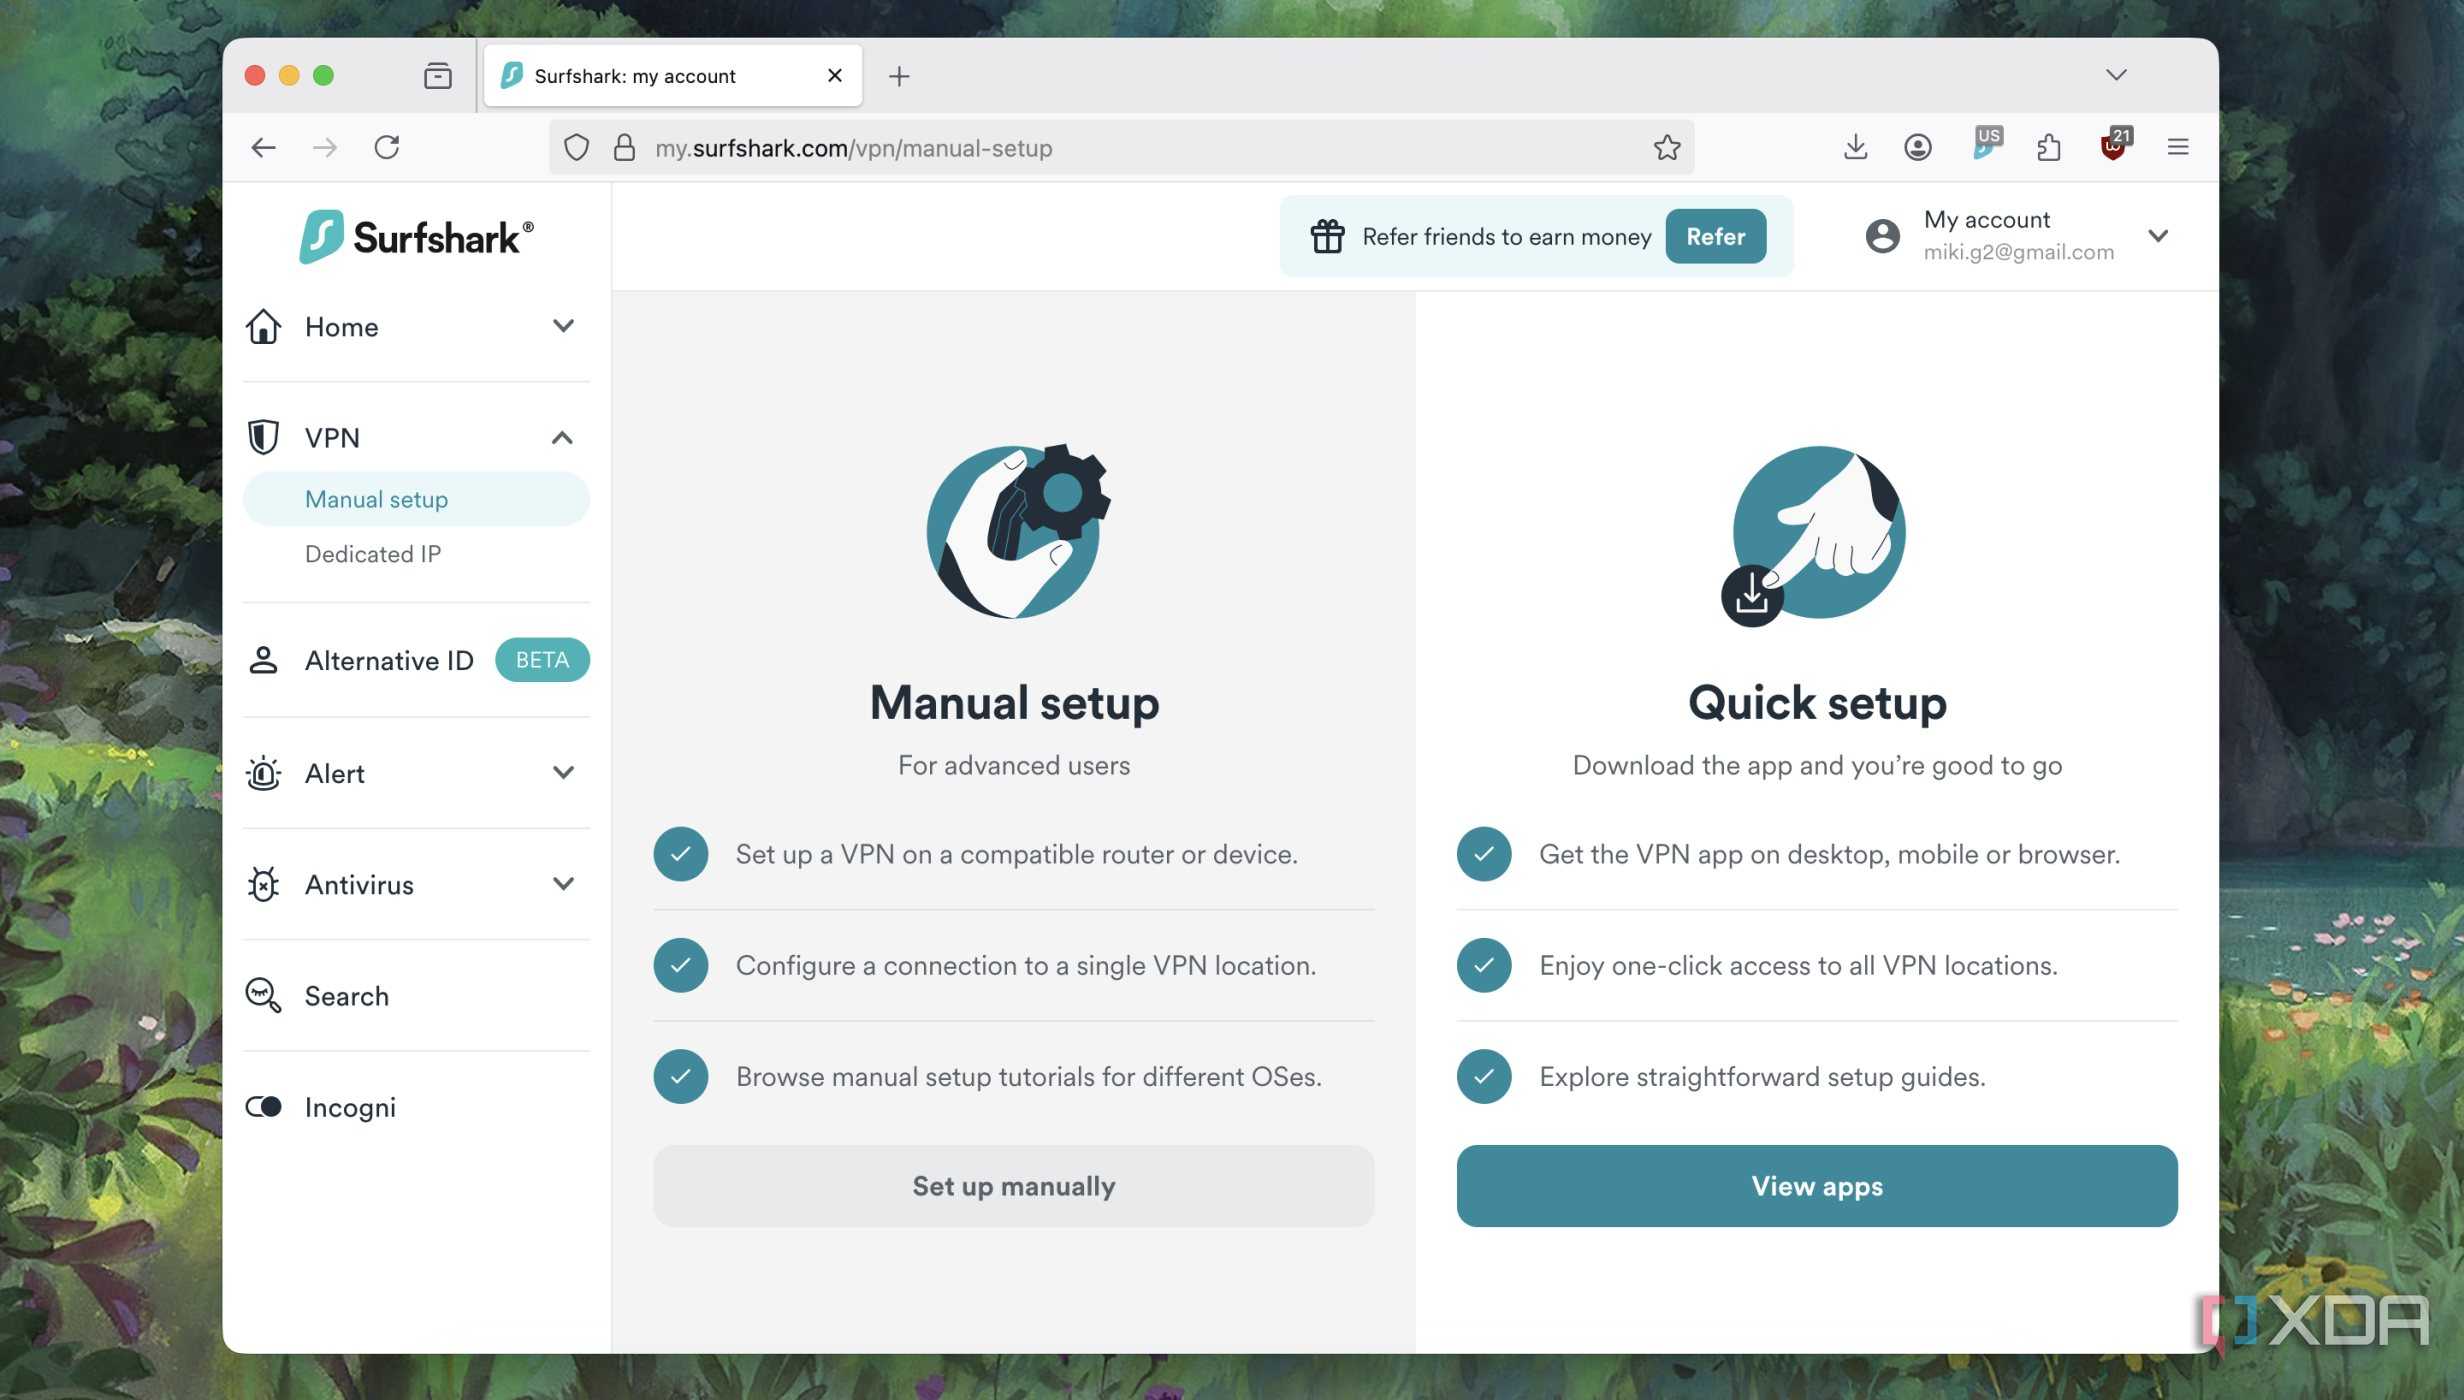Click the tab overview icon left of tab
Screen dimensions: 2464x1400
(x=438, y=76)
